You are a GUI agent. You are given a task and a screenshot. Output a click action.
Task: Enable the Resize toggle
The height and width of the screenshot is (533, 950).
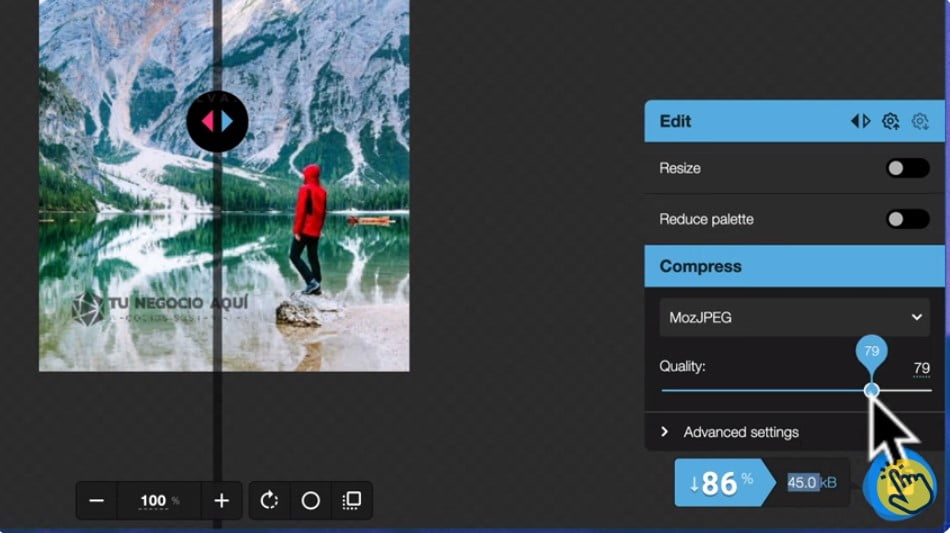(x=907, y=168)
